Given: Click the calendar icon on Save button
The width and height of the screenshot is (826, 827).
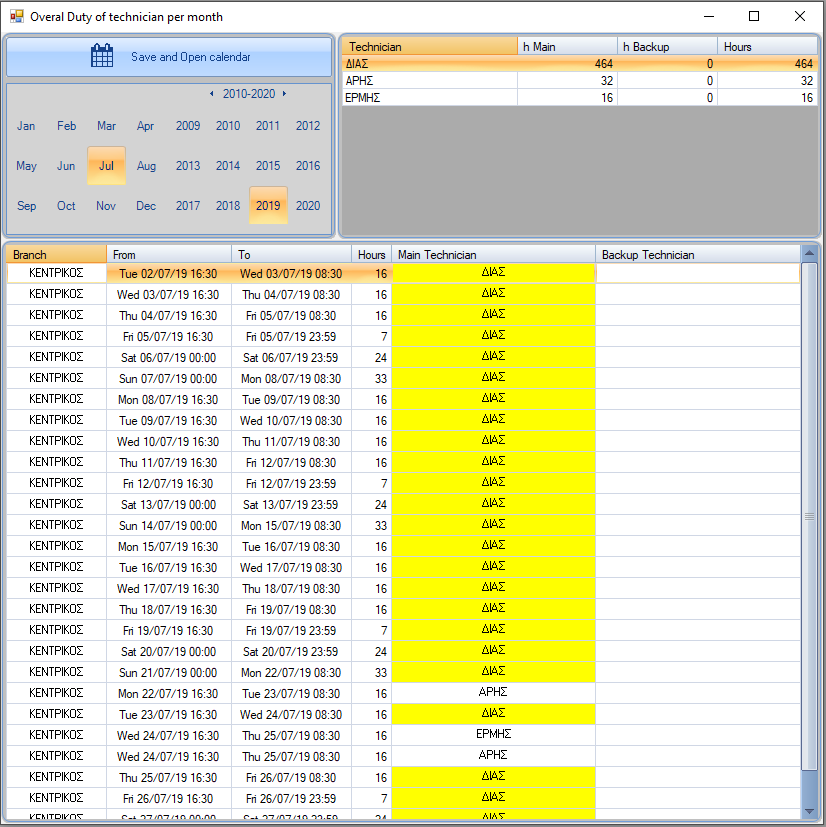Looking at the screenshot, I should click(x=102, y=56).
